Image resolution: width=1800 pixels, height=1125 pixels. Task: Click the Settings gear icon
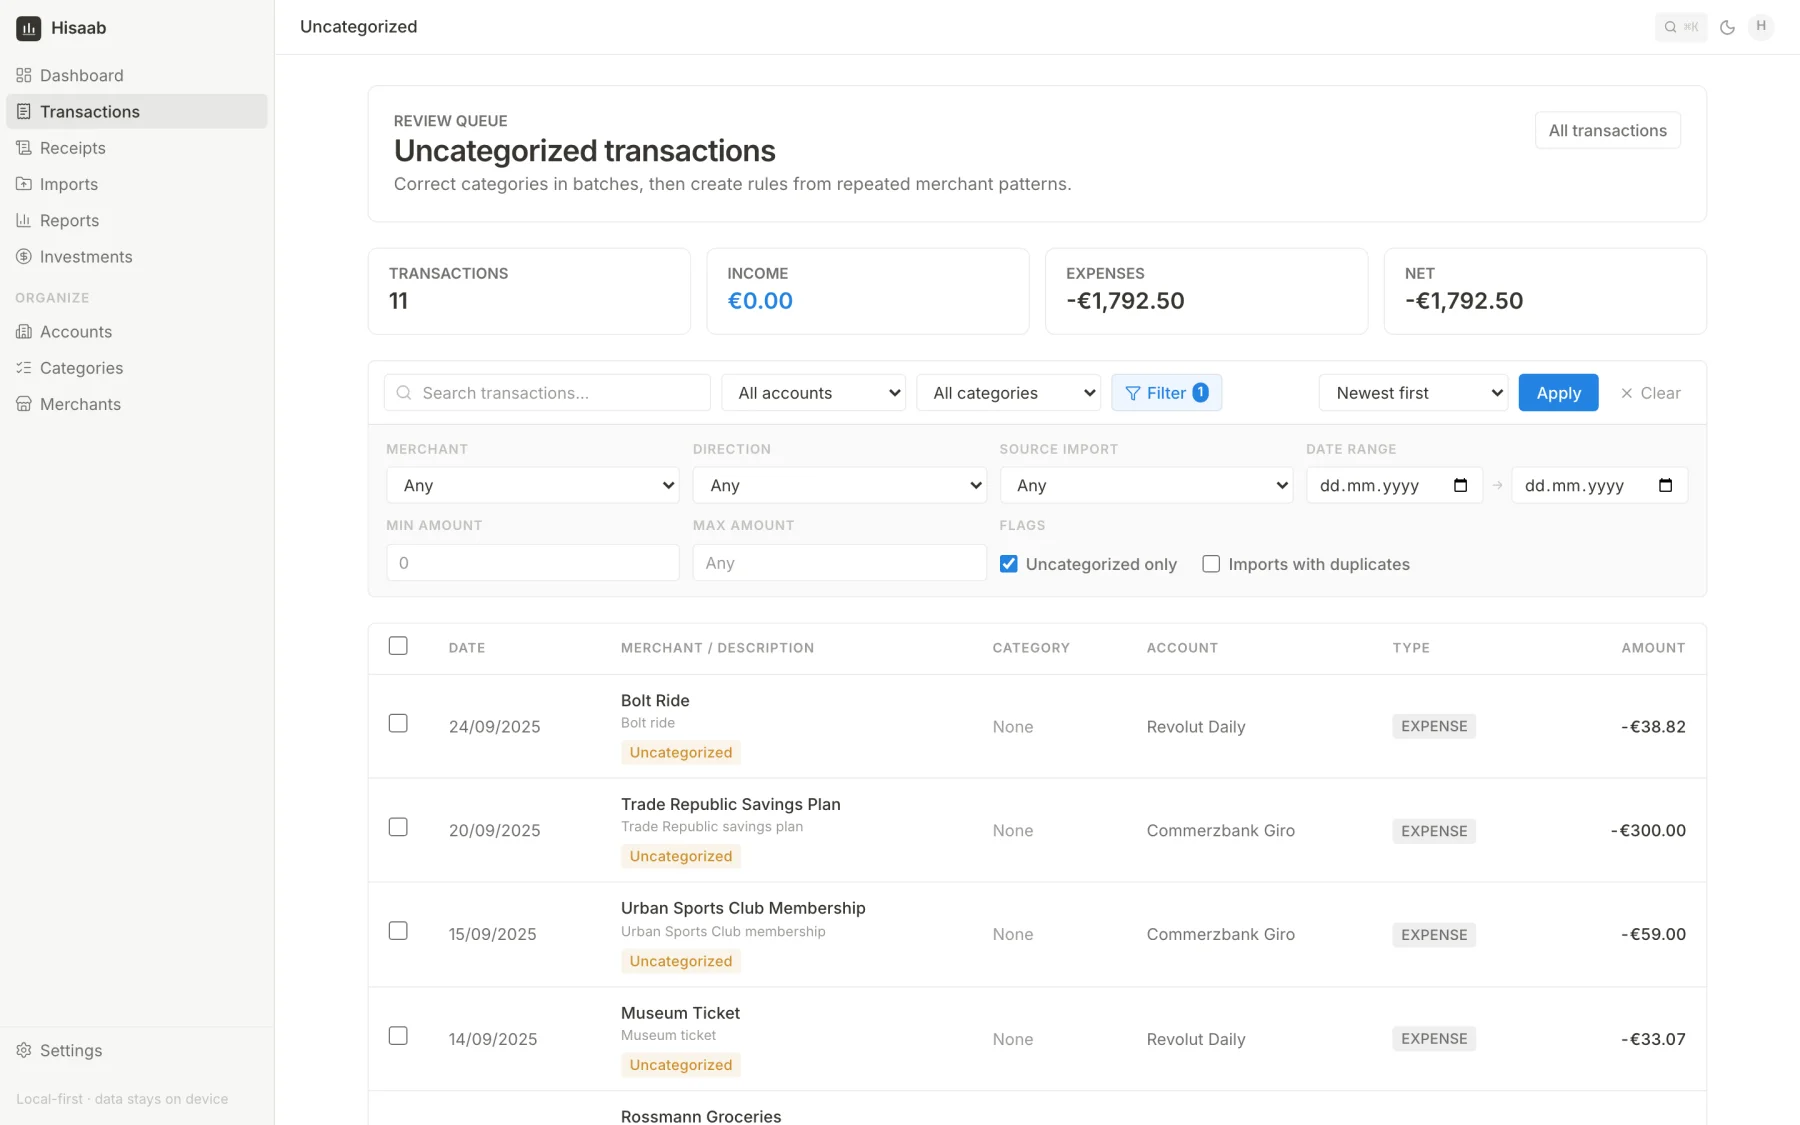pos(24,1050)
